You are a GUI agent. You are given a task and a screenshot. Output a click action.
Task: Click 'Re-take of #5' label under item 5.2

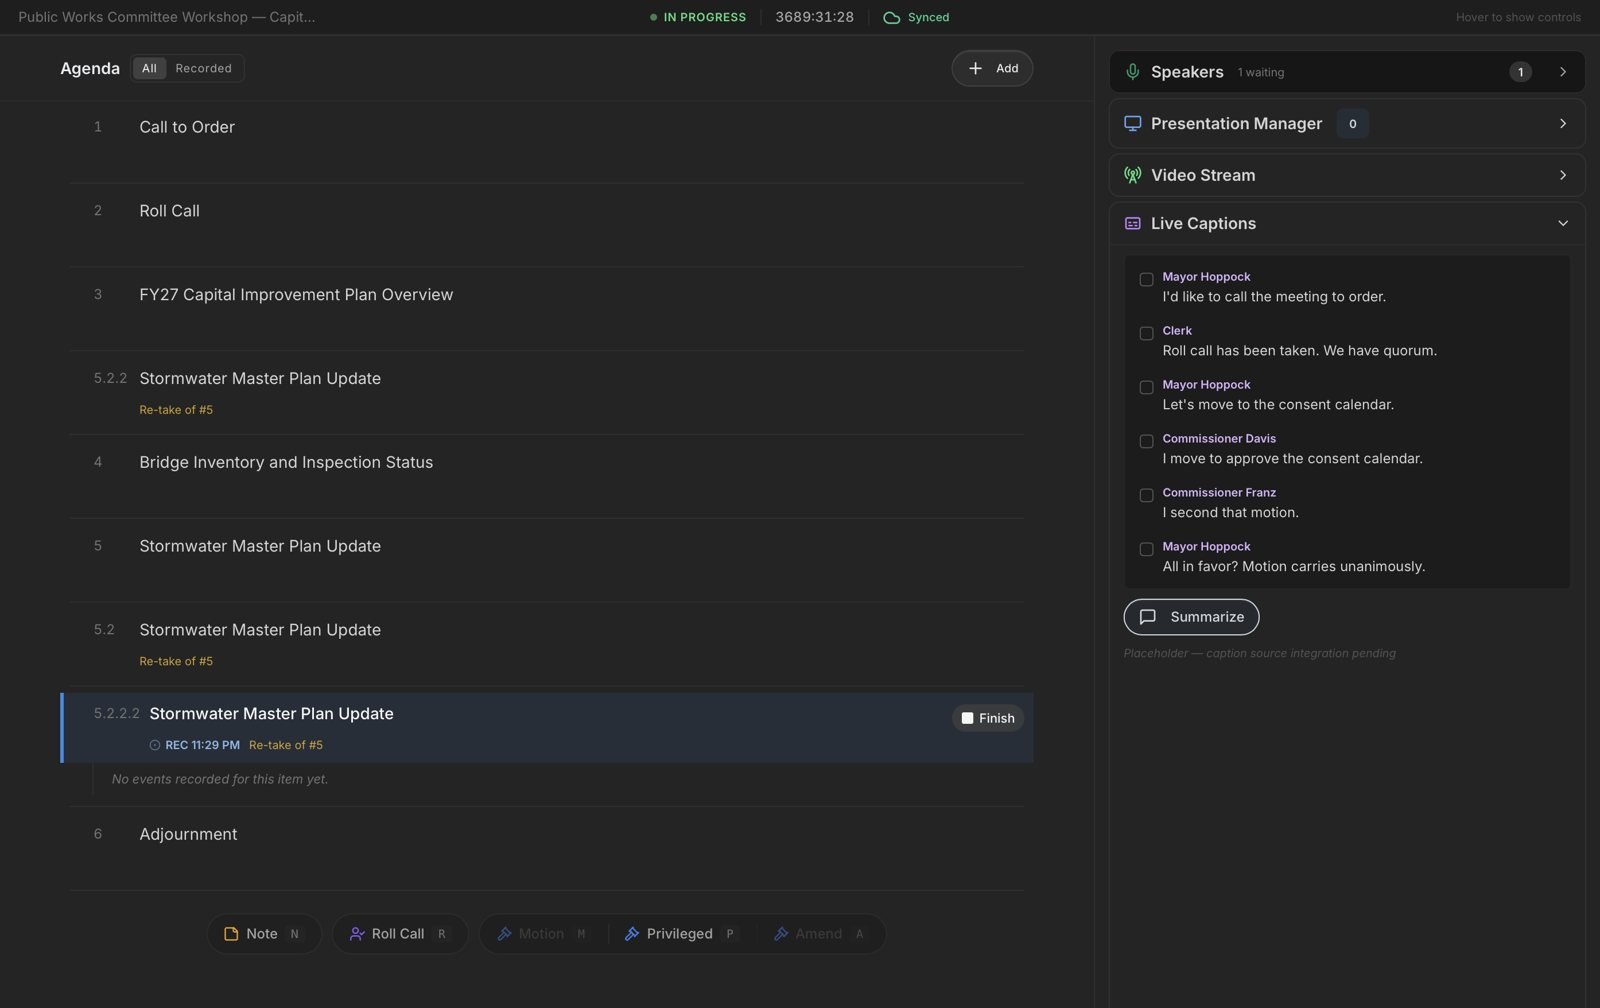(x=176, y=661)
